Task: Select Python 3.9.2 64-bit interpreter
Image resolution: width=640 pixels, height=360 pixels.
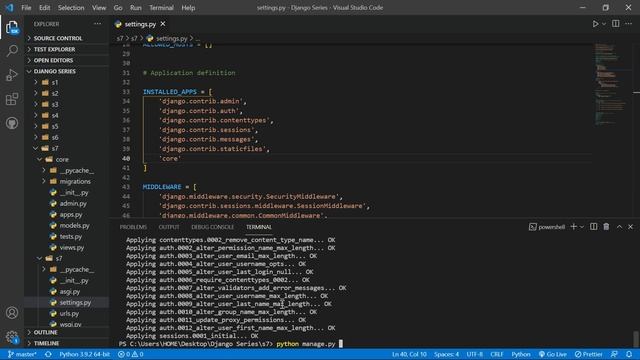Action: click(84, 354)
